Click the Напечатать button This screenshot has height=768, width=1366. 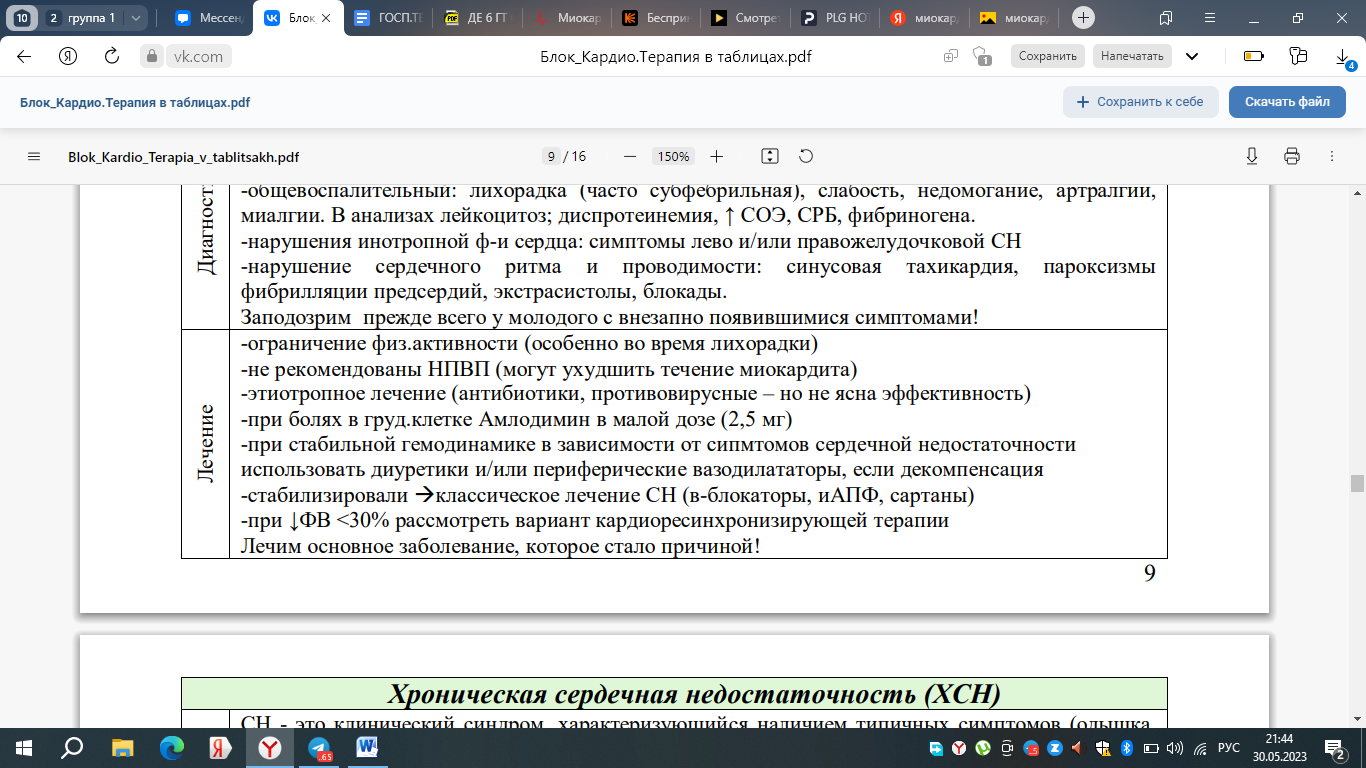(1132, 56)
